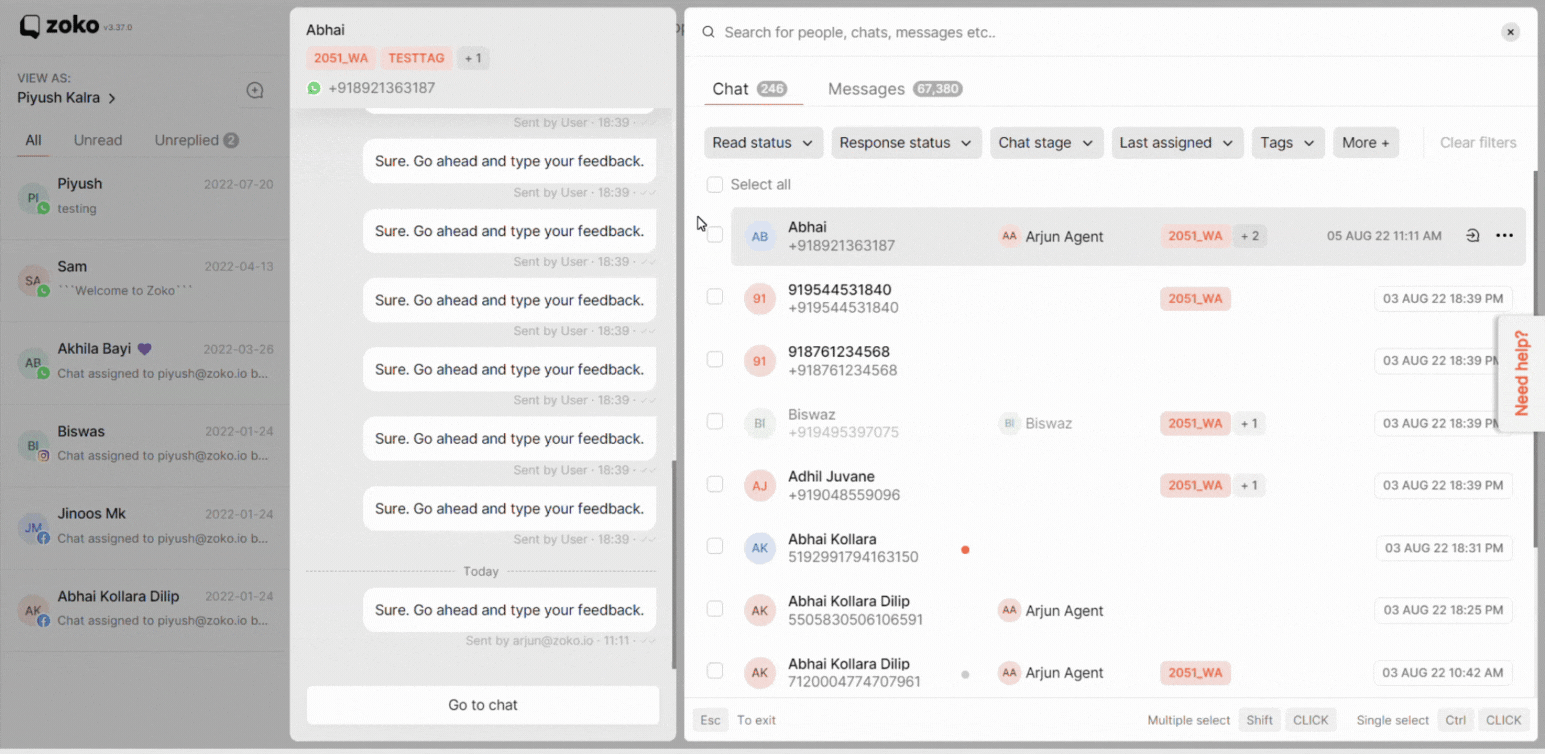Switch to the Messages results tab

[x=894, y=89]
